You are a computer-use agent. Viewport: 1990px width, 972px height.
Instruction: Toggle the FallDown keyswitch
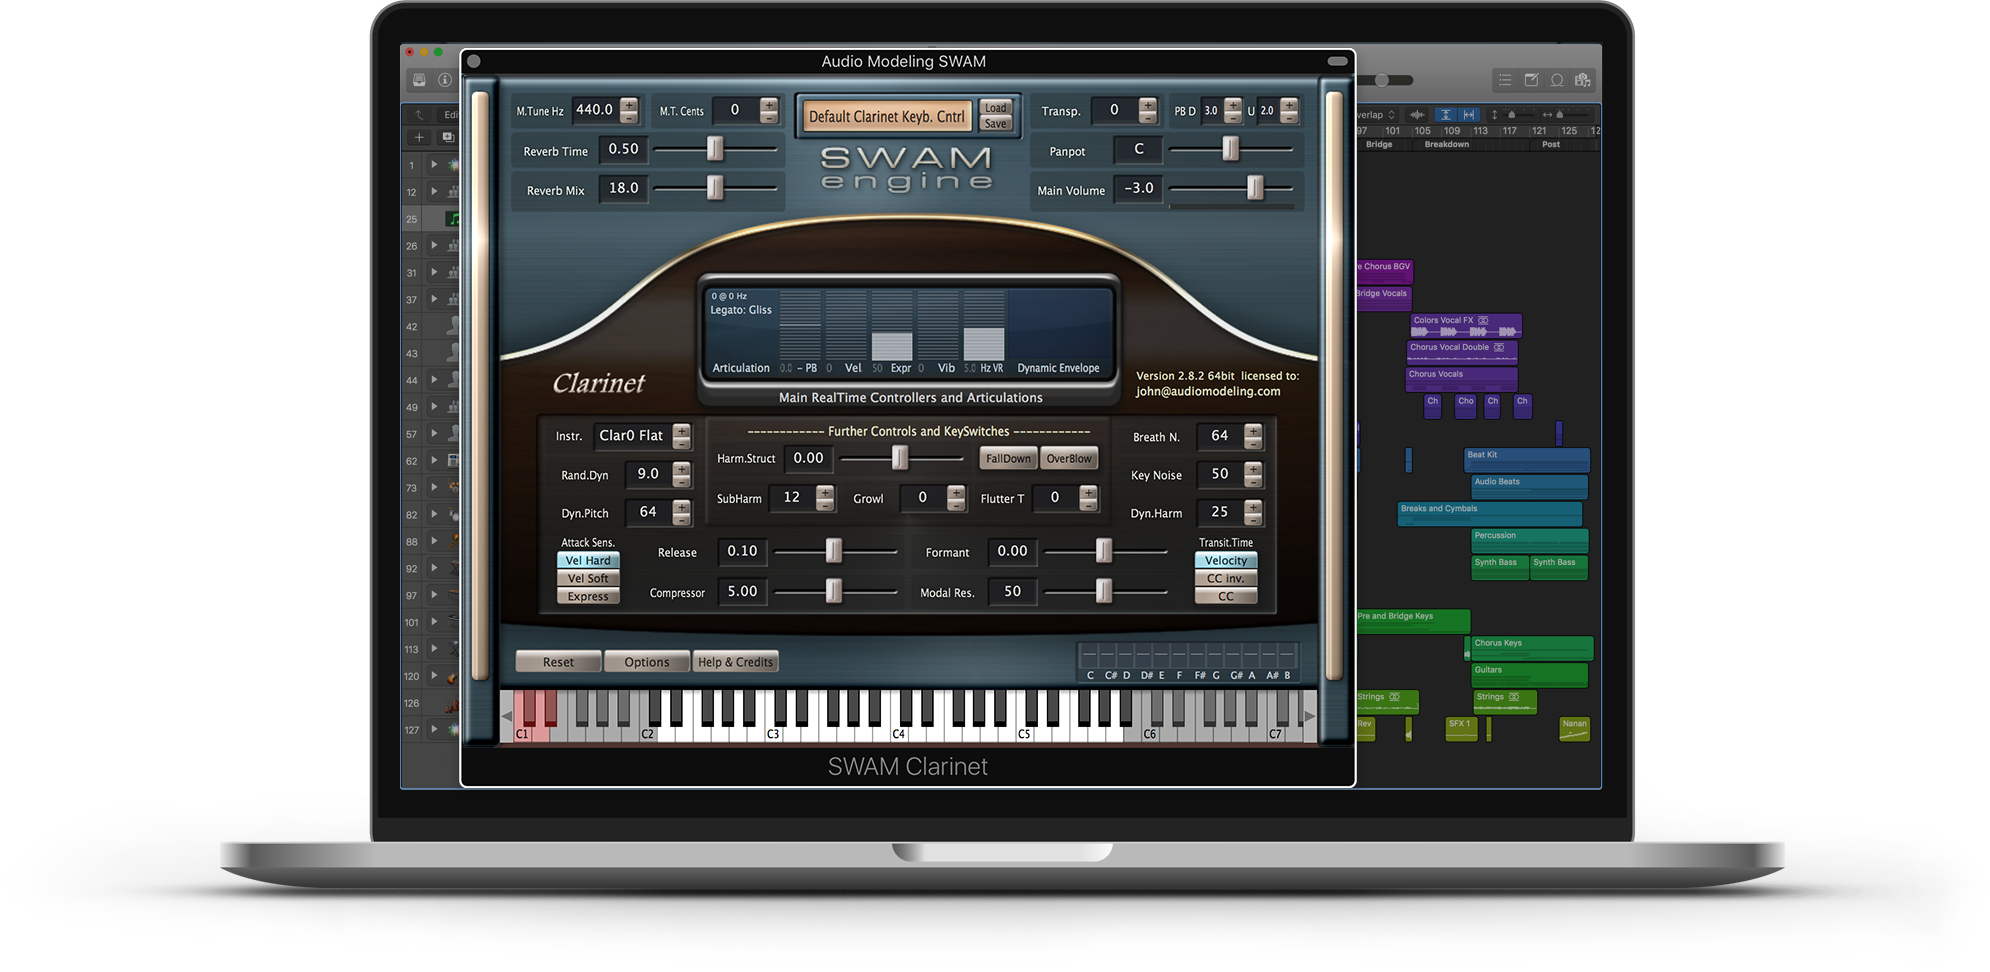pos(1008,459)
